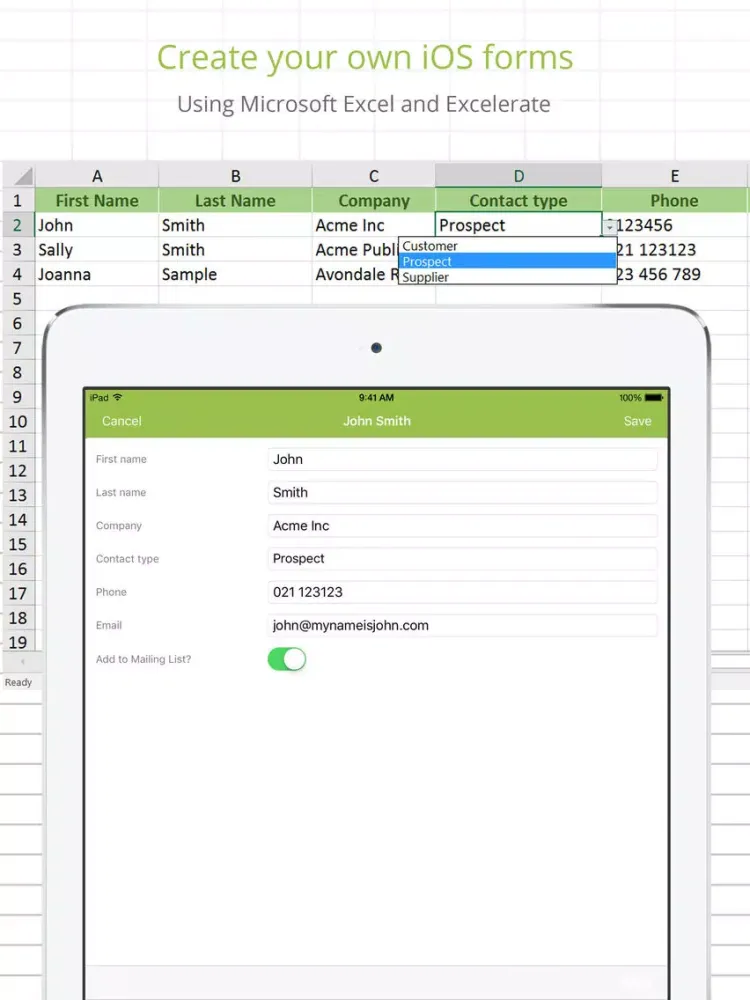
Task: Tap Save in the form header
Action: pyautogui.click(x=637, y=421)
